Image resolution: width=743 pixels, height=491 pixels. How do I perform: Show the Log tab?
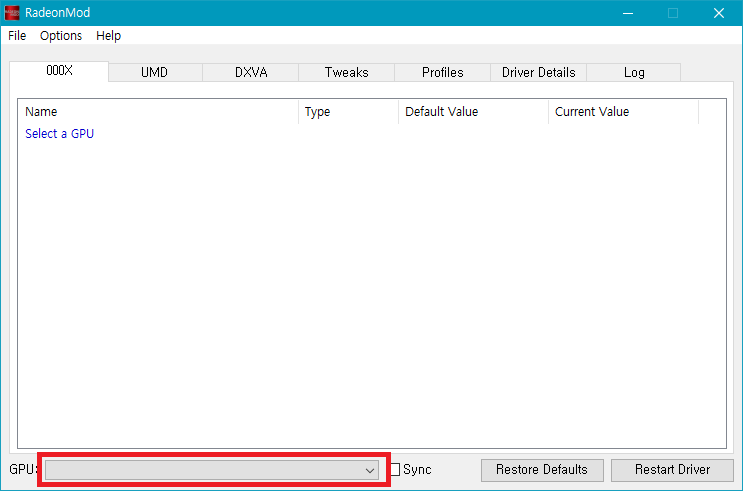coord(633,72)
